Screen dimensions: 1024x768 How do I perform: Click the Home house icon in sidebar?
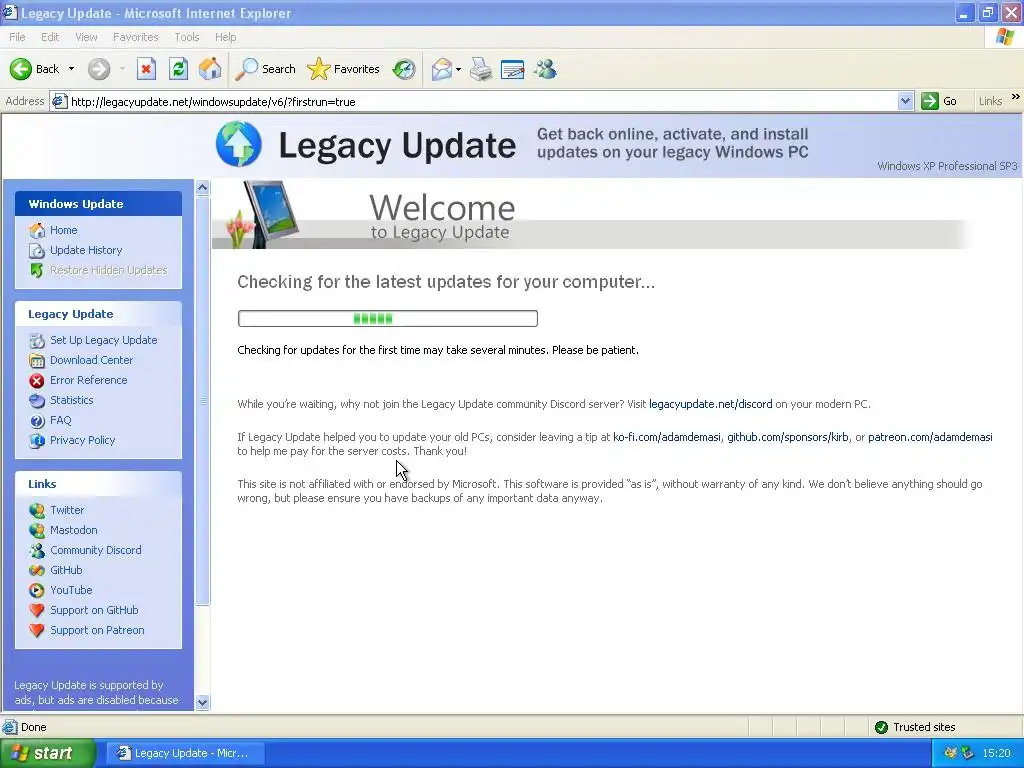[37, 230]
